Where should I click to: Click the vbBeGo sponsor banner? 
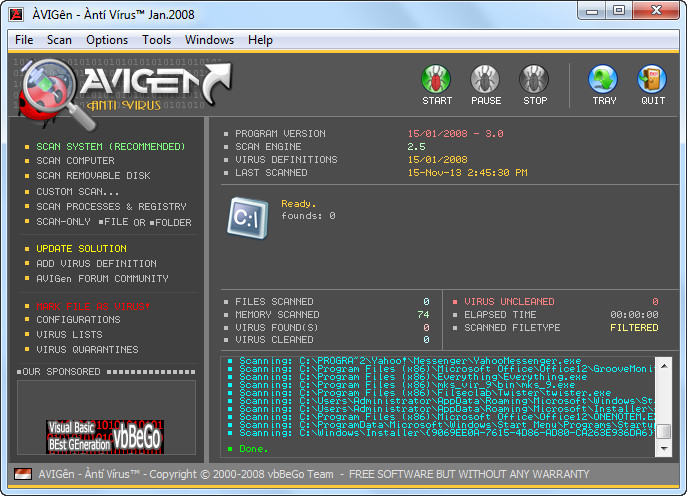105,436
